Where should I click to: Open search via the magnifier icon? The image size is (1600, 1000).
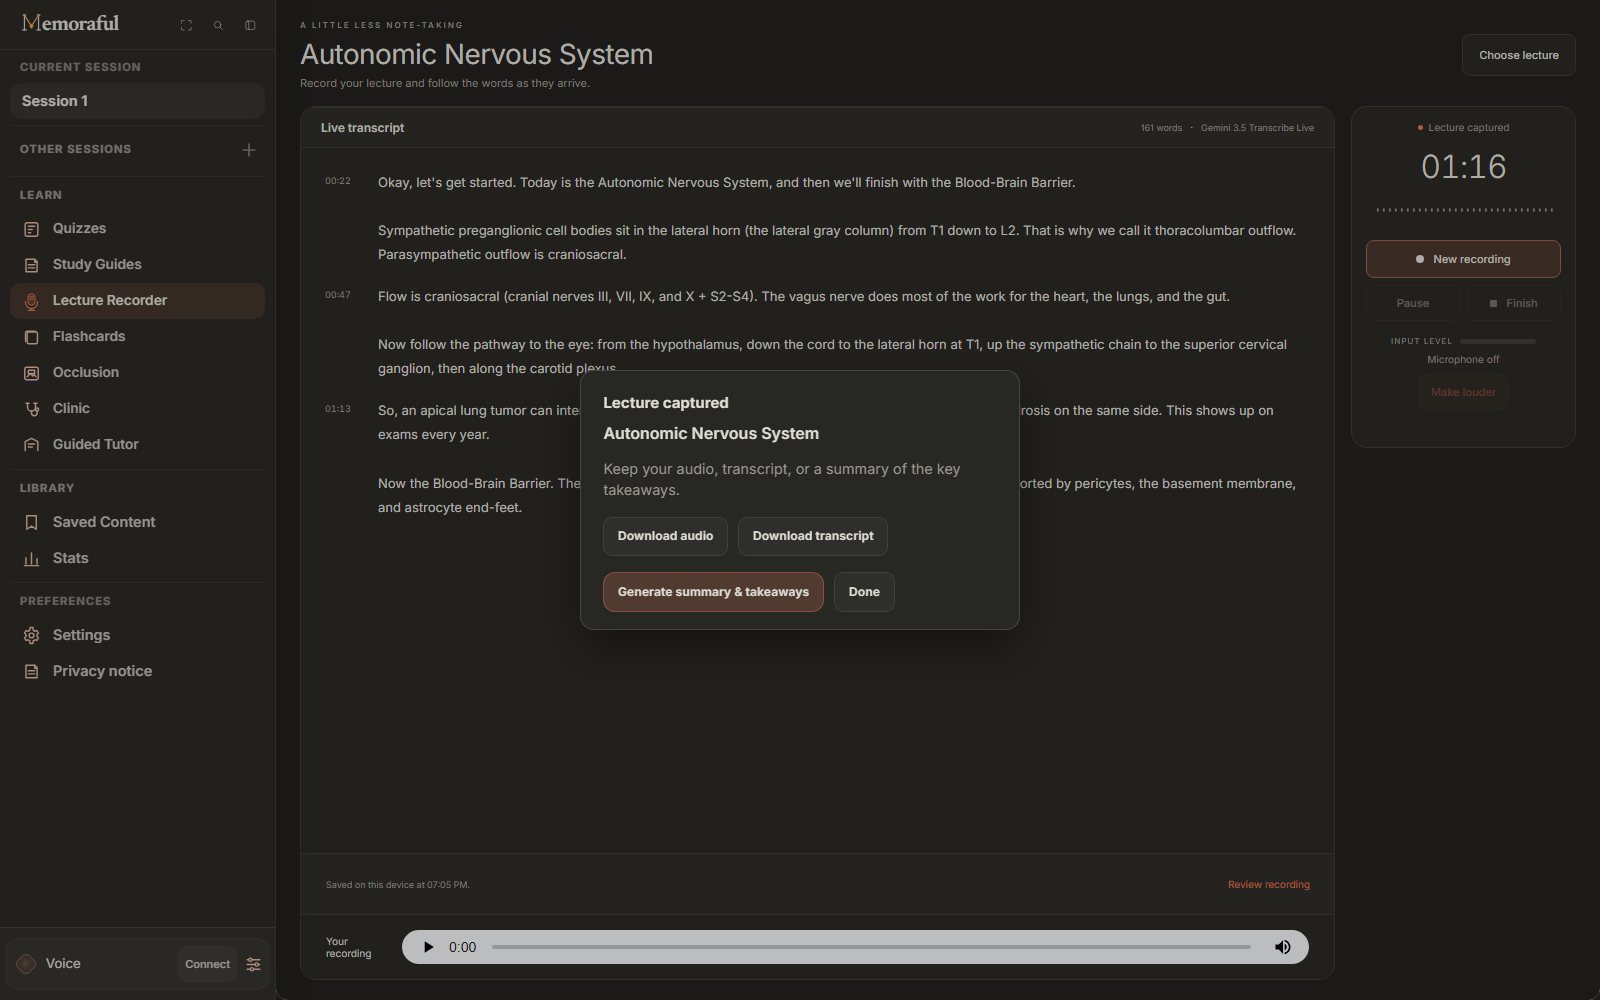tap(218, 25)
